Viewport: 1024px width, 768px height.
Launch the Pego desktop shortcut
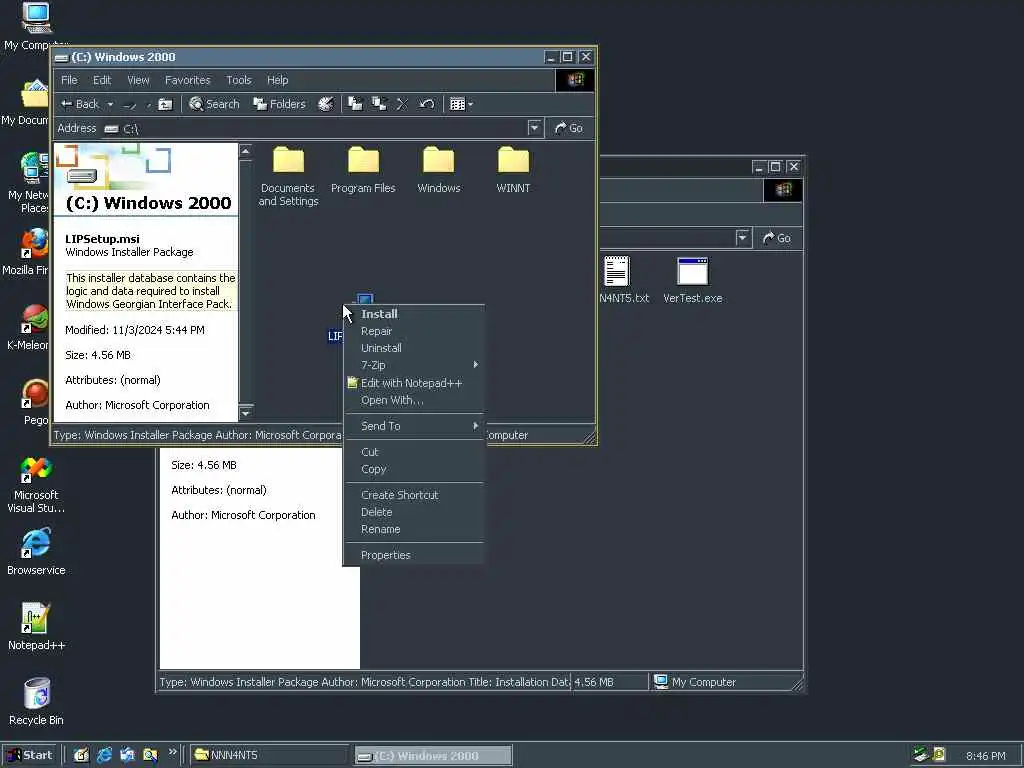[x=35, y=402]
